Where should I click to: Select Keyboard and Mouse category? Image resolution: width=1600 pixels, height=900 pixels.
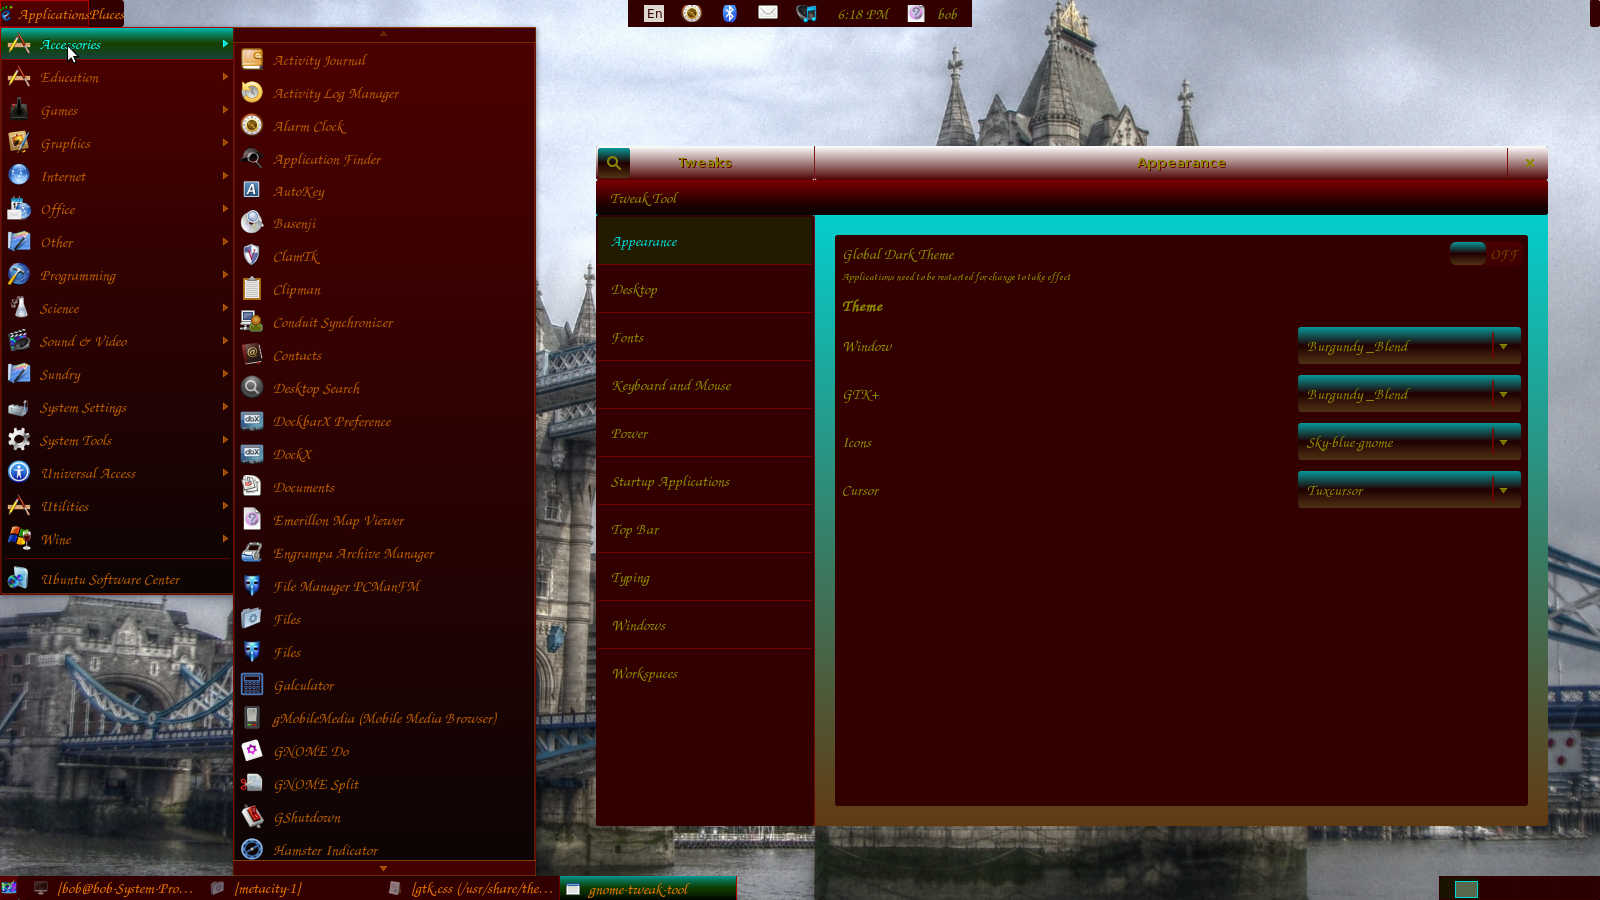pos(705,385)
